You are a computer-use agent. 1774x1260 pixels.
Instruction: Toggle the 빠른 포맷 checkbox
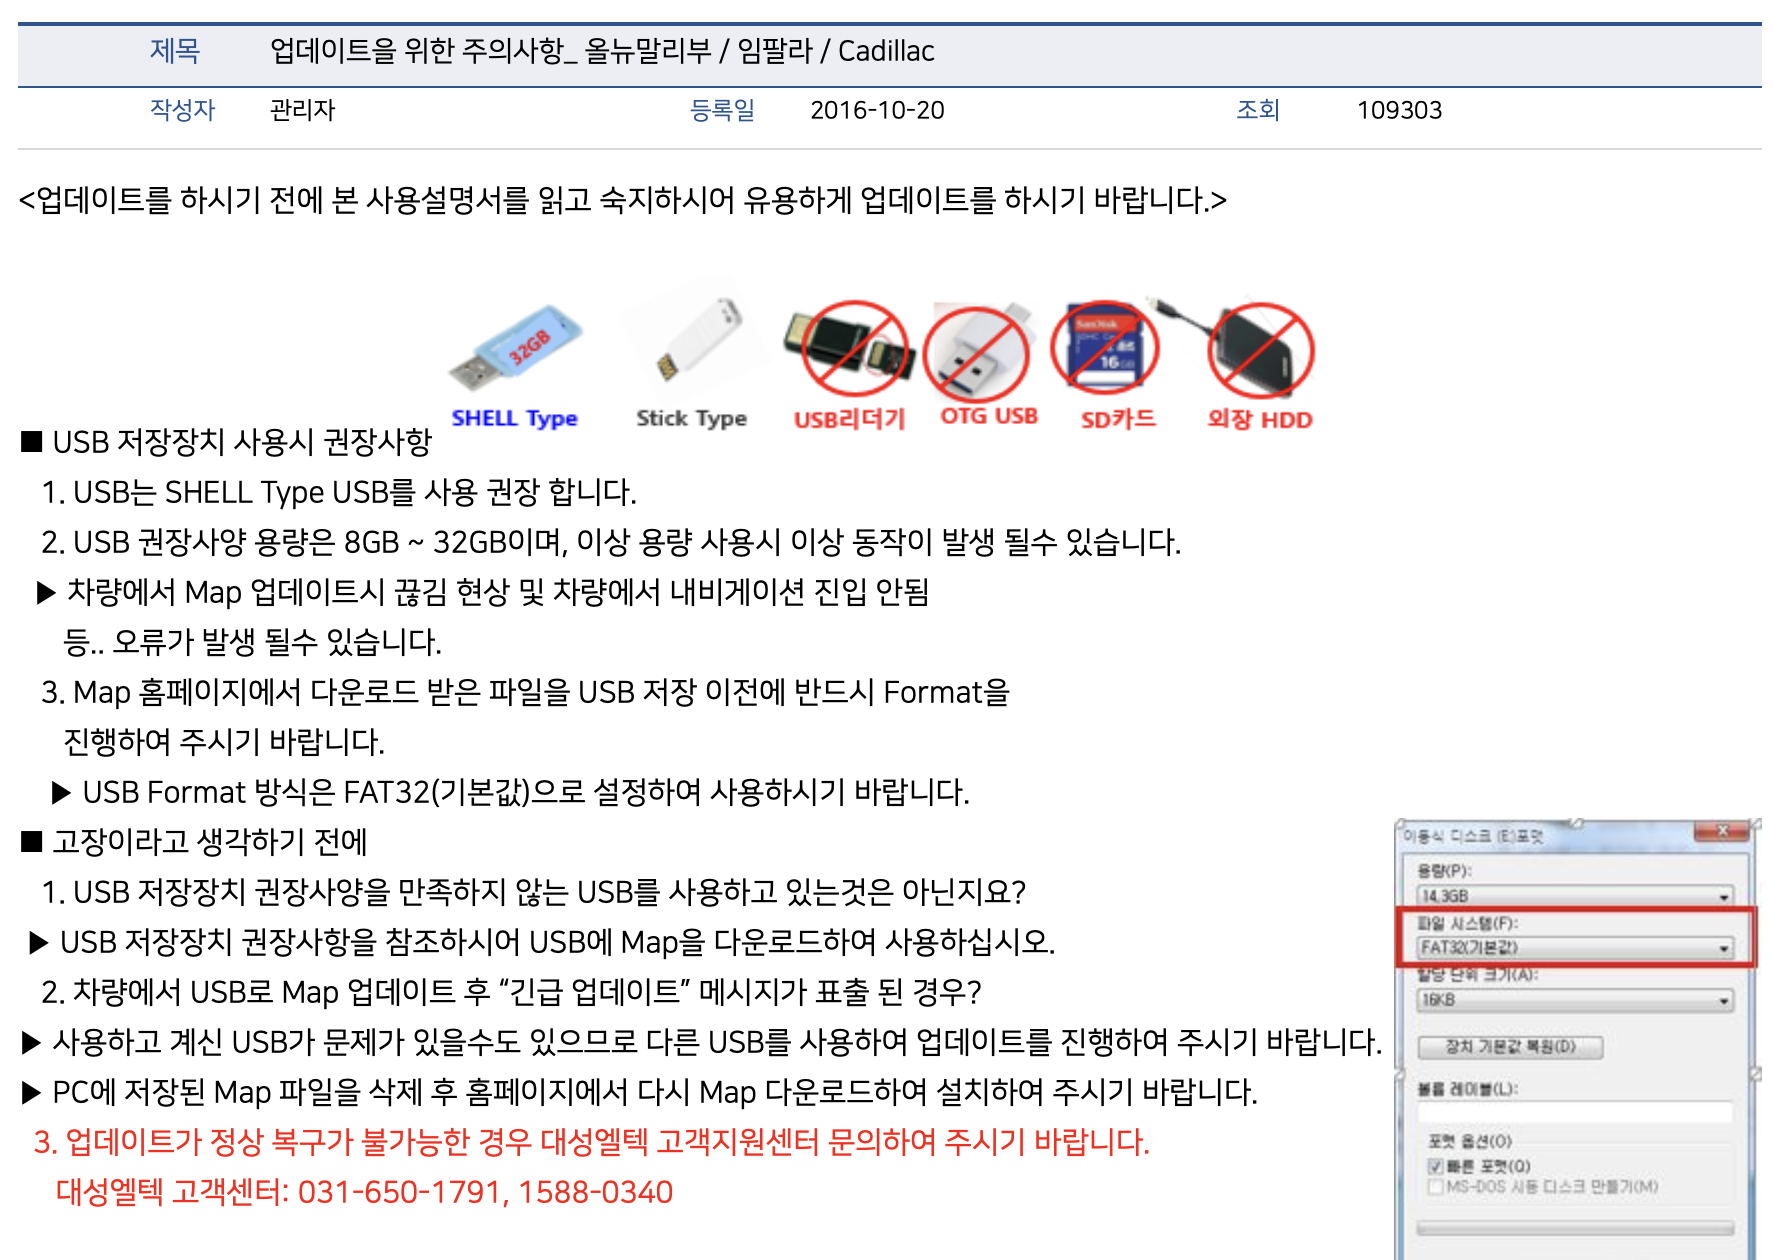point(1435,1166)
